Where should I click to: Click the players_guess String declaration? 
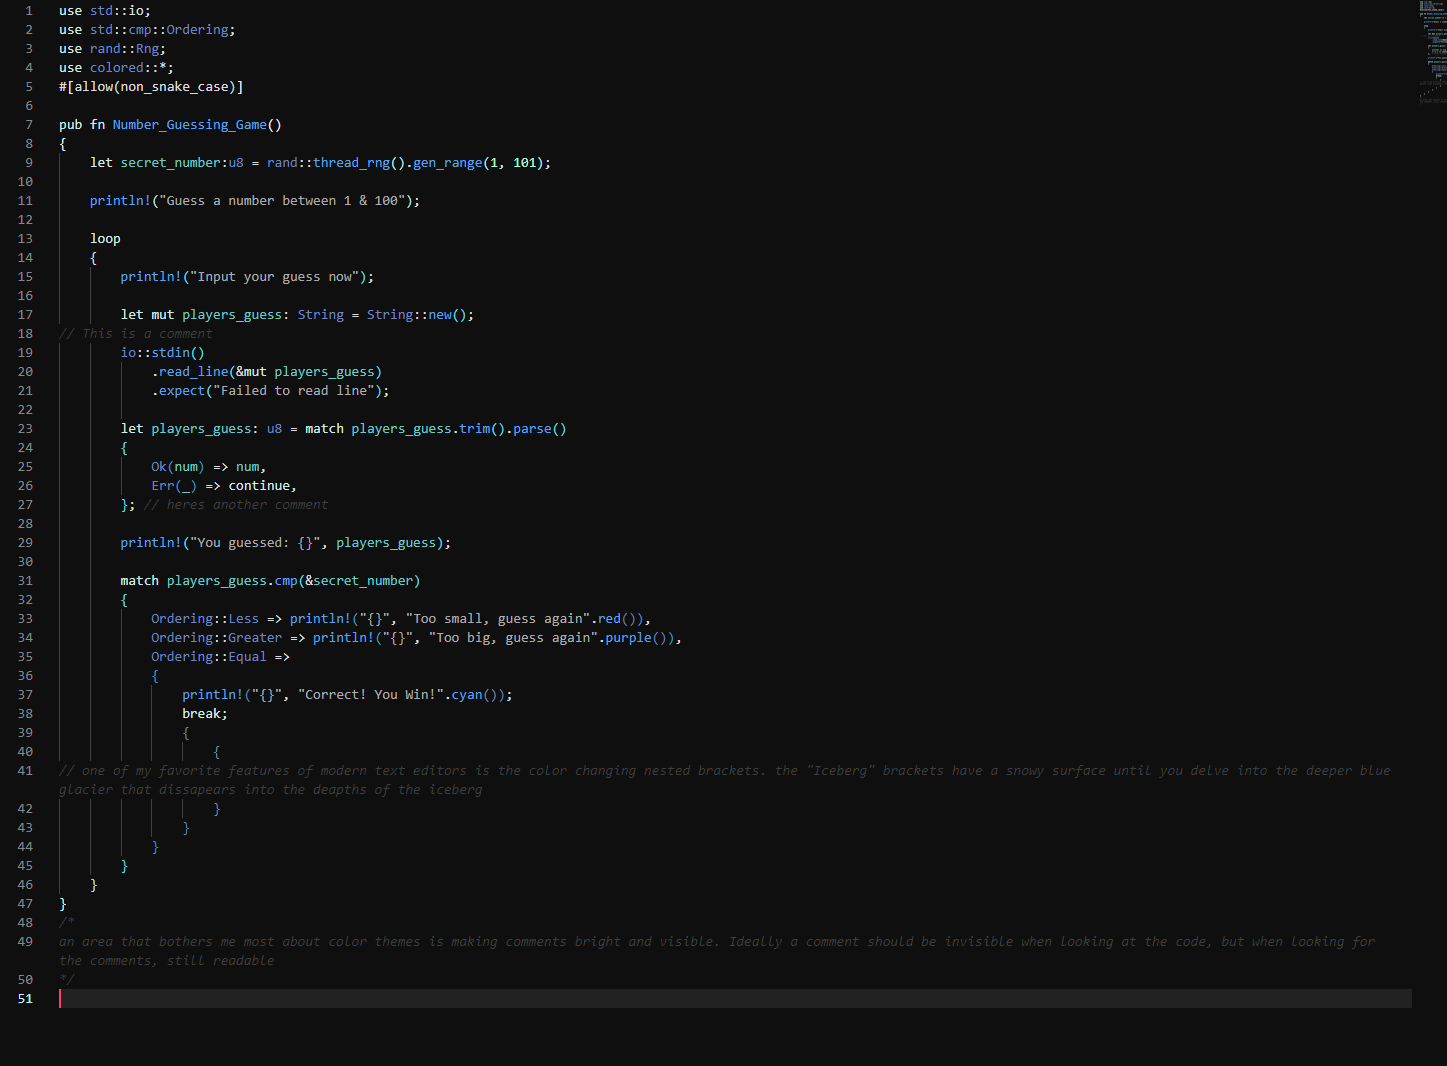click(232, 314)
